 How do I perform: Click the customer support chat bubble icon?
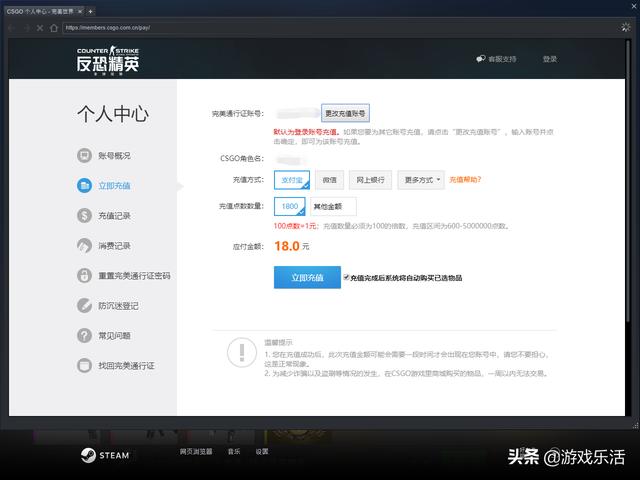click(x=480, y=59)
